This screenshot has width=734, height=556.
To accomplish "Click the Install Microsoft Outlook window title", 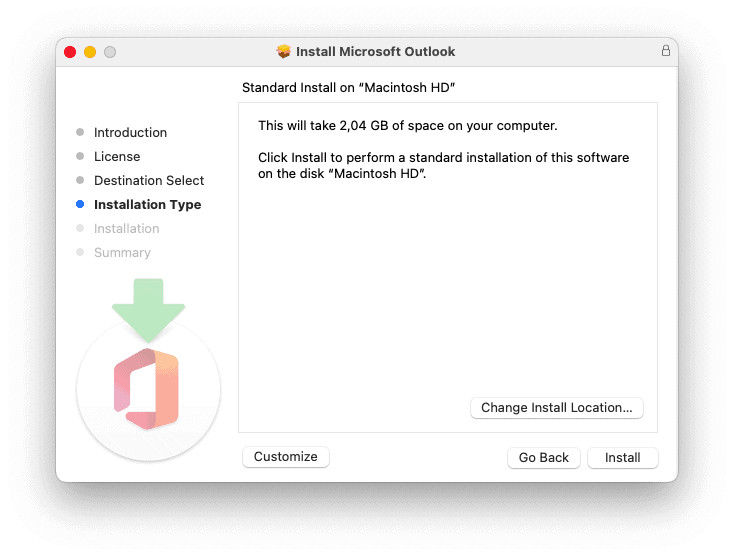I will point(375,51).
